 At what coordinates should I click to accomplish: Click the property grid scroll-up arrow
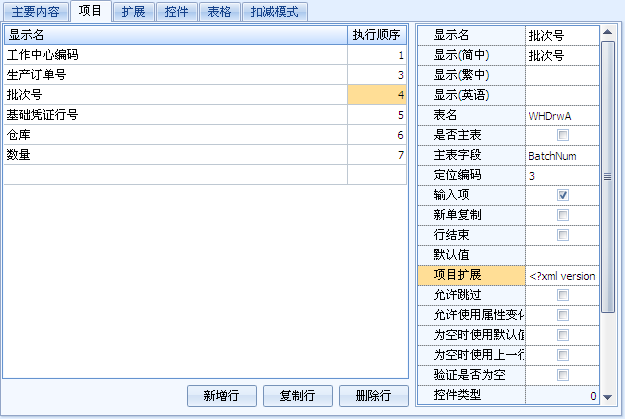pos(607,32)
